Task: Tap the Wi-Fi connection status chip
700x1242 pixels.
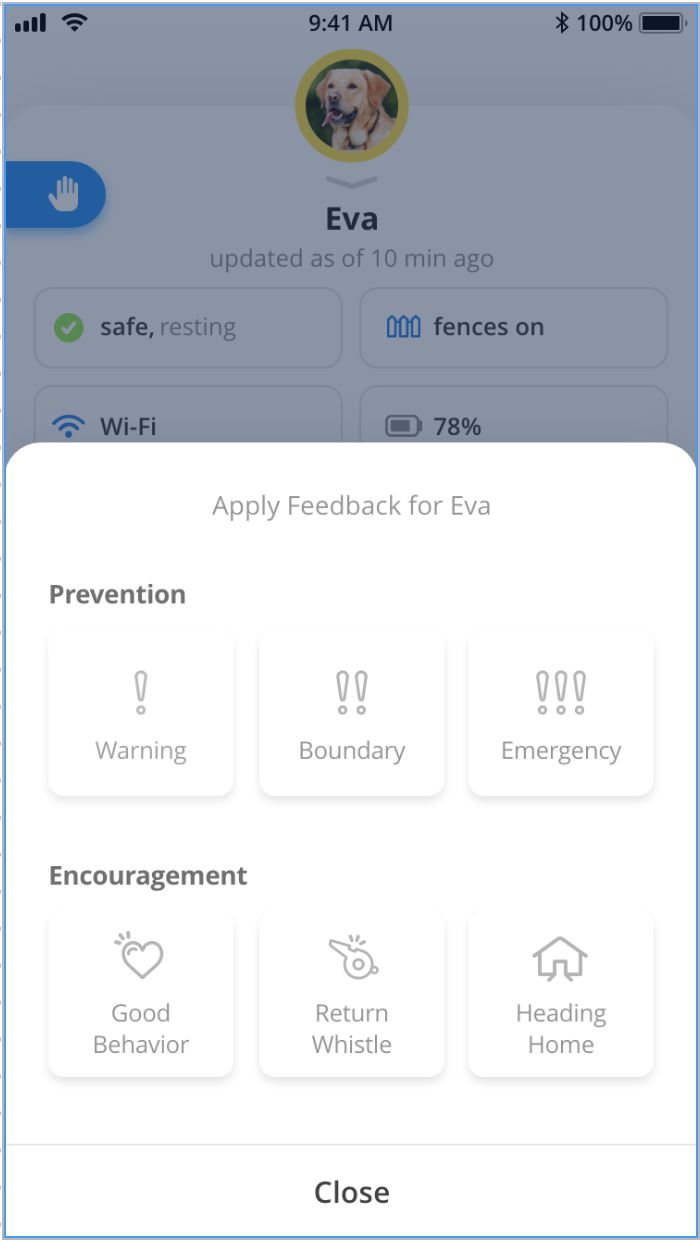Action: tap(188, 420)
